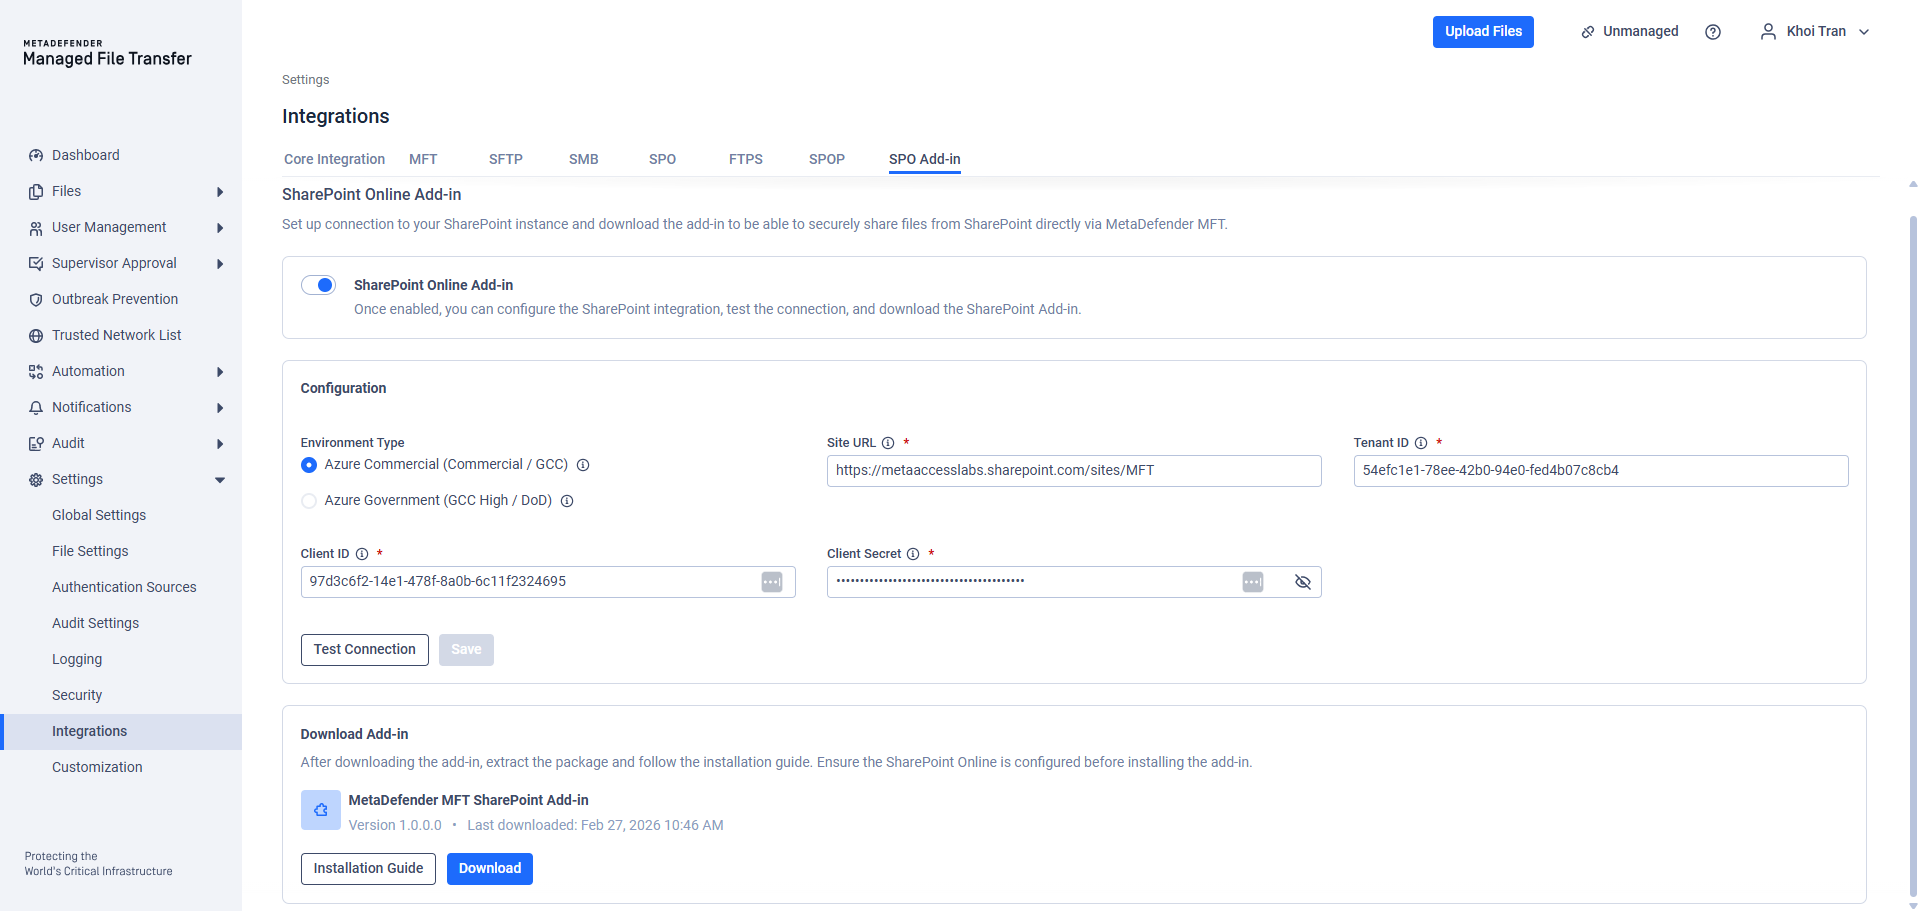The image size is (1919, 911).
Task: Select Azure Government (GCC High / DoD) radio
Action: [309, 501]
